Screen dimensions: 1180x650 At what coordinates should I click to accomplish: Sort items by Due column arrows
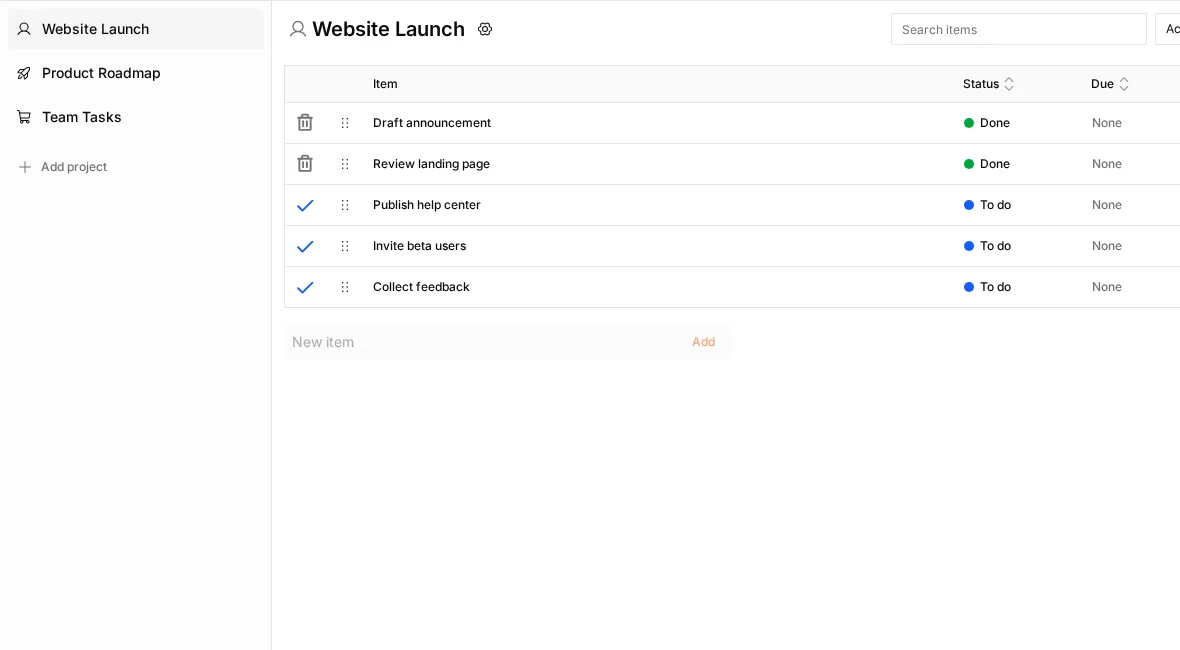1124,84
